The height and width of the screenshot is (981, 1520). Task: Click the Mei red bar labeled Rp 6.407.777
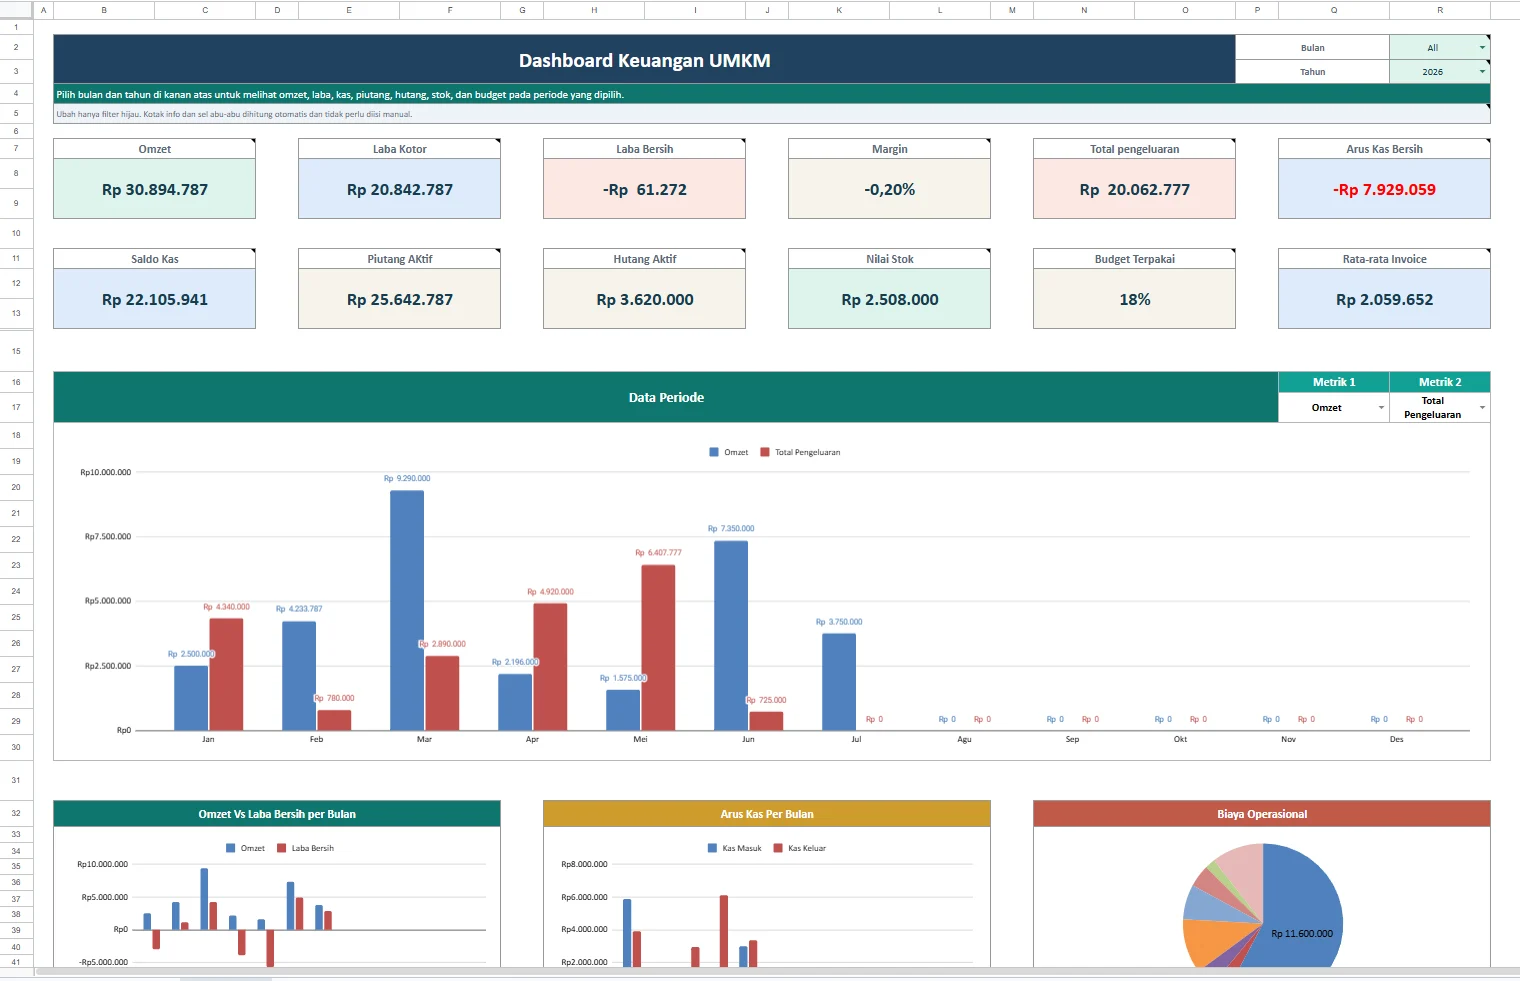658,647
